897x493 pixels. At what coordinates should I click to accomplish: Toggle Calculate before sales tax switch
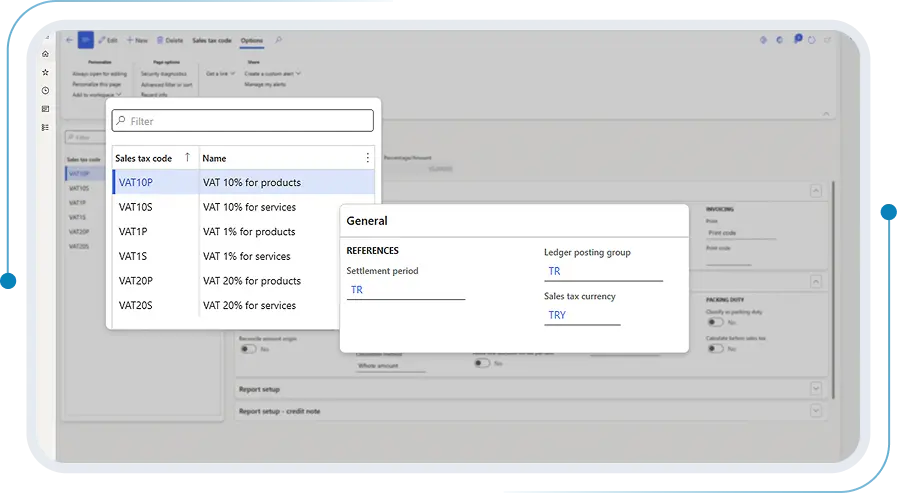(715, 348)
